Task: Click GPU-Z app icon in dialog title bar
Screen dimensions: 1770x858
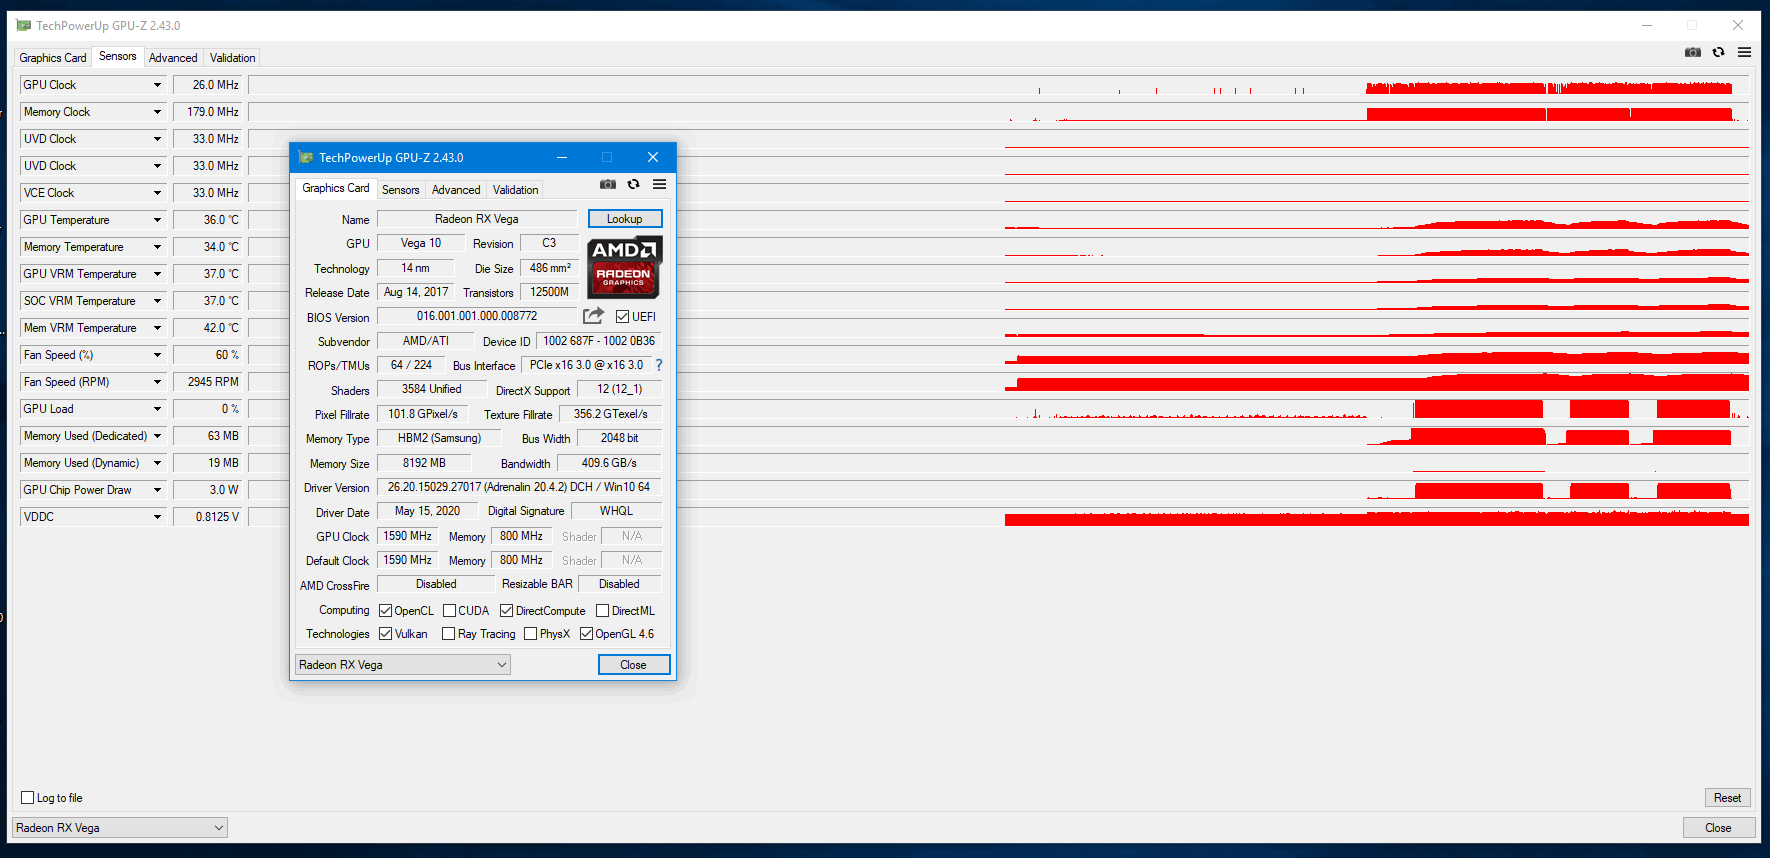Action: tap(306, 157)
